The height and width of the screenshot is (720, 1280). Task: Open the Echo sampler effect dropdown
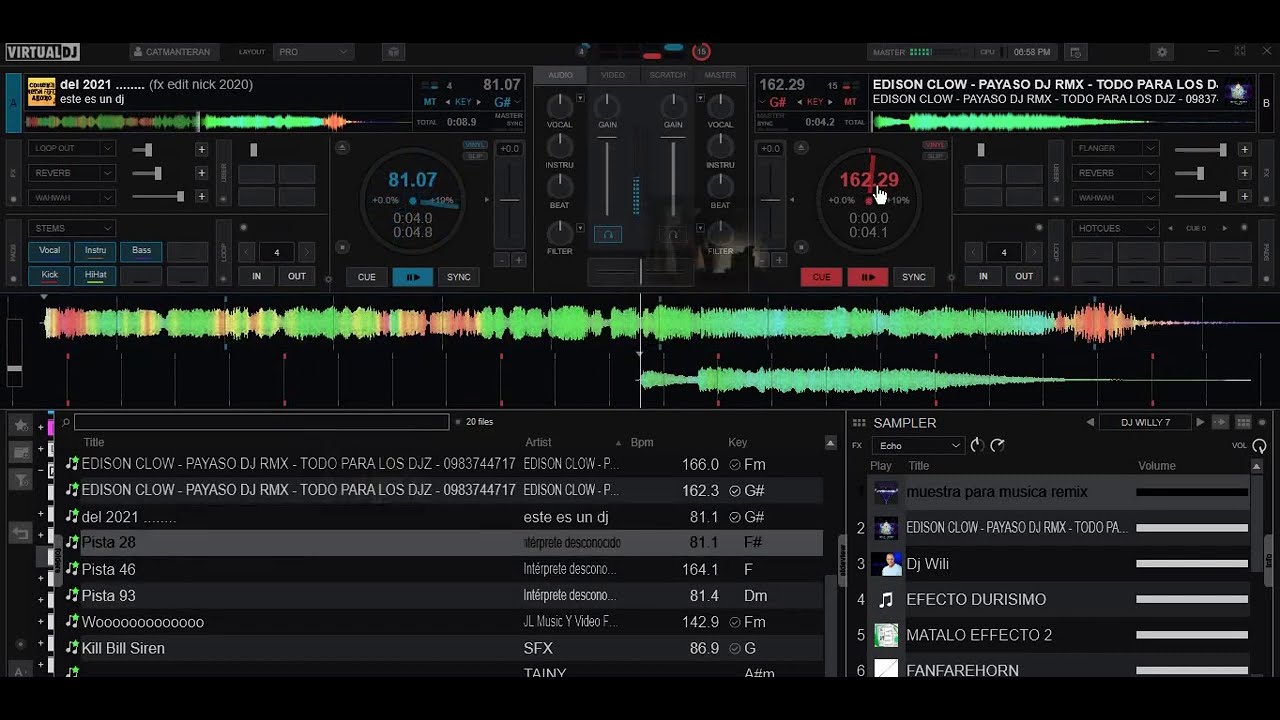918,446
